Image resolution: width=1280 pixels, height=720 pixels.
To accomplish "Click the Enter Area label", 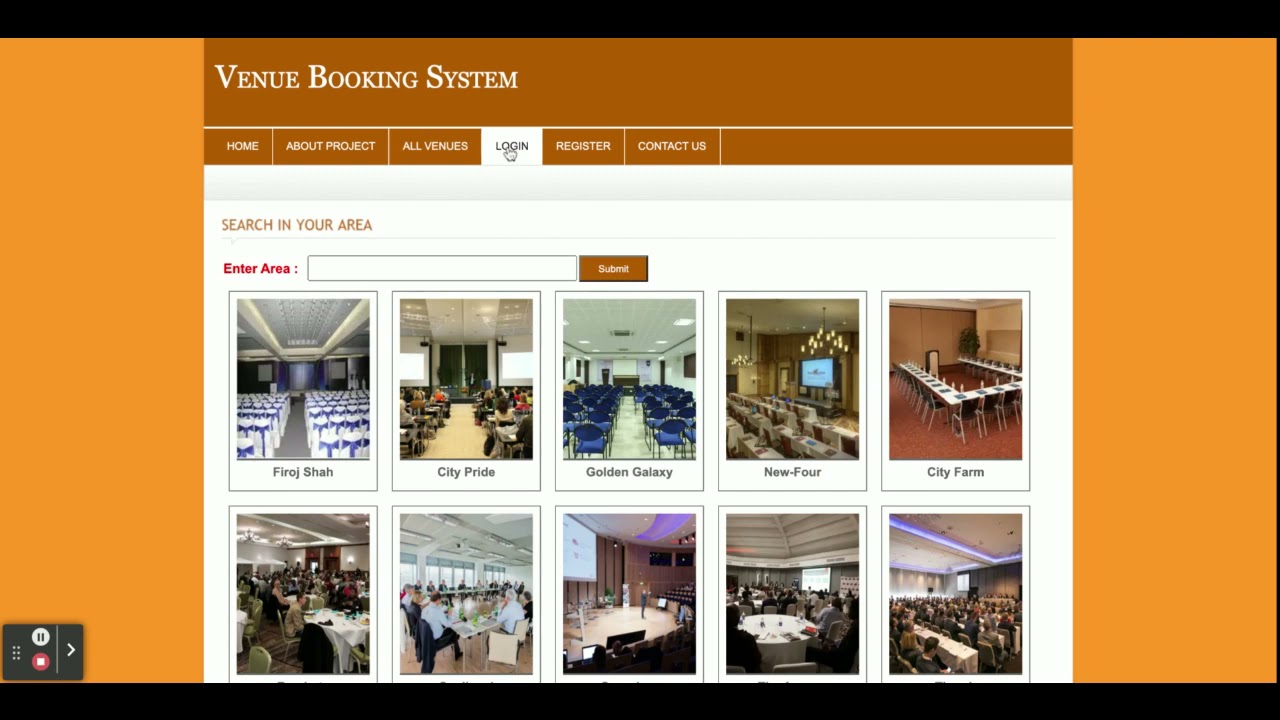I will click(260, 268).
